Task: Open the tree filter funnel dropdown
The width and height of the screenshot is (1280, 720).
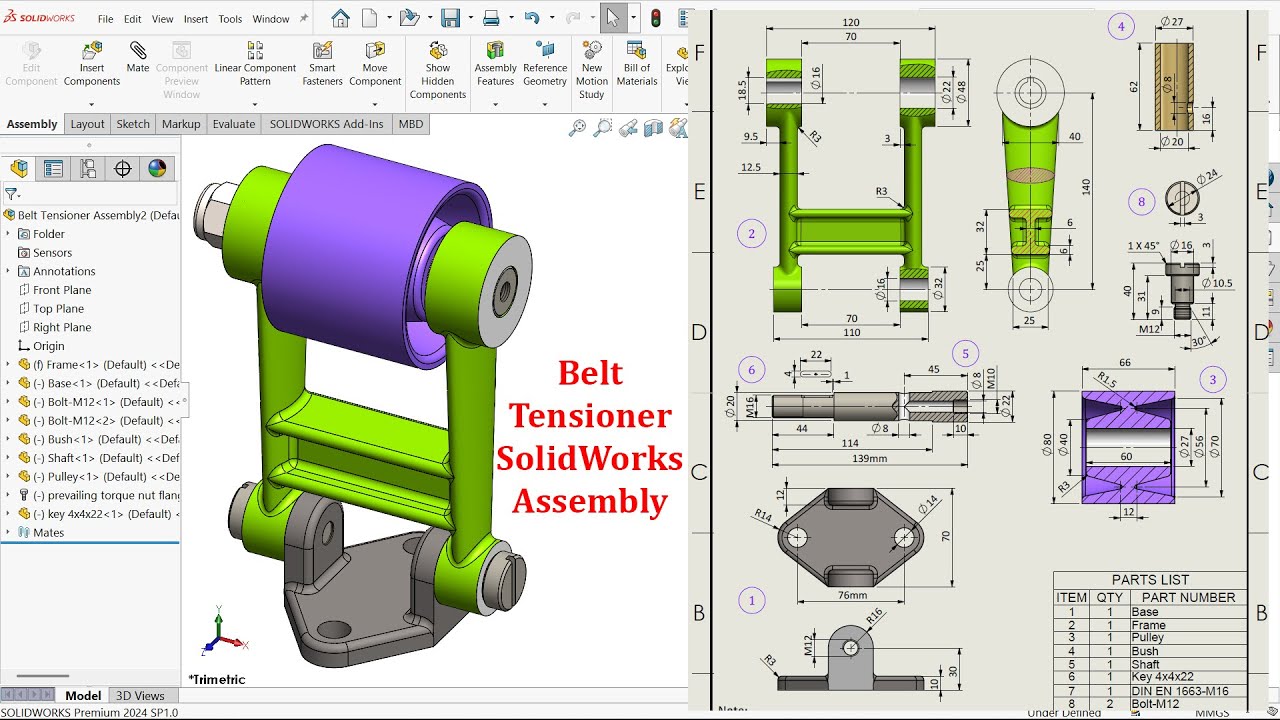Action: click(13, 194)
